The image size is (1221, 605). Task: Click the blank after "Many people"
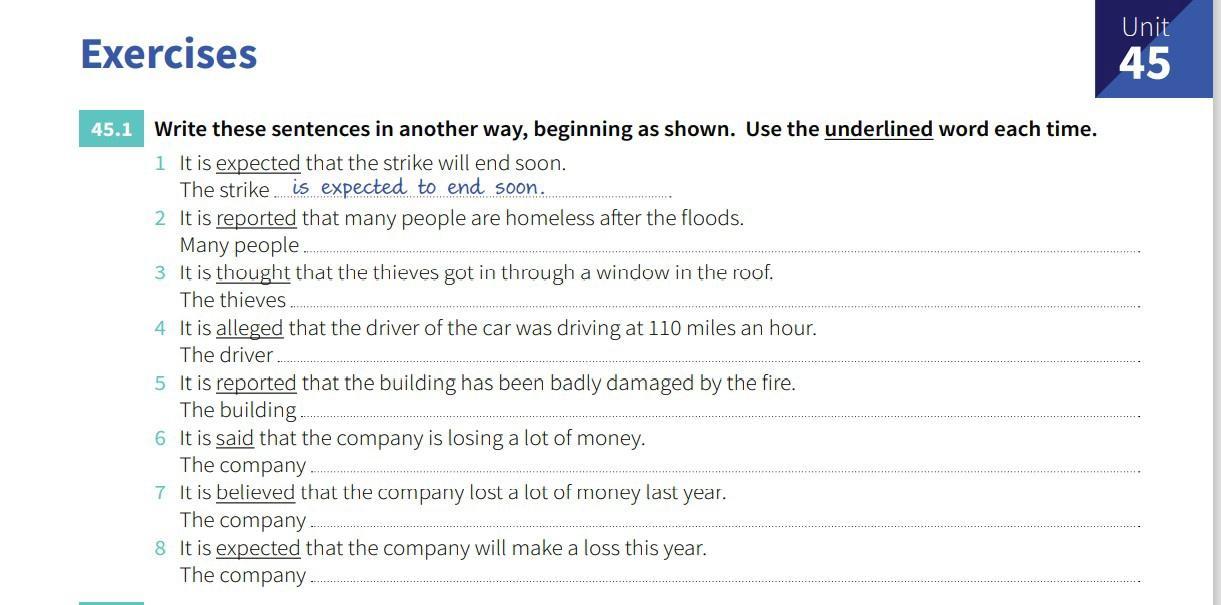tap(721, 245)
